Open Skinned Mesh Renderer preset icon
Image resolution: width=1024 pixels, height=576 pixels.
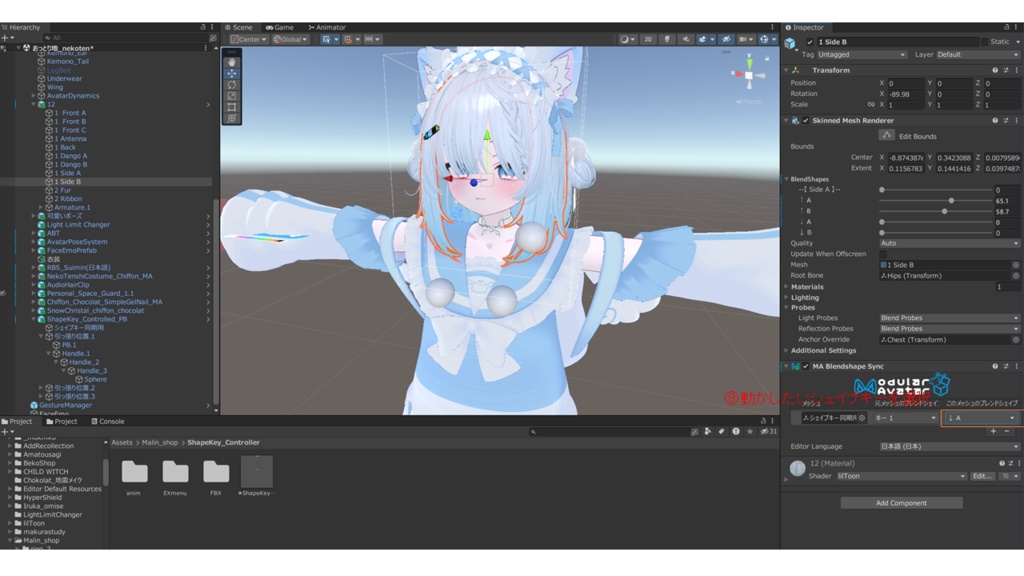click(1006, 120)
